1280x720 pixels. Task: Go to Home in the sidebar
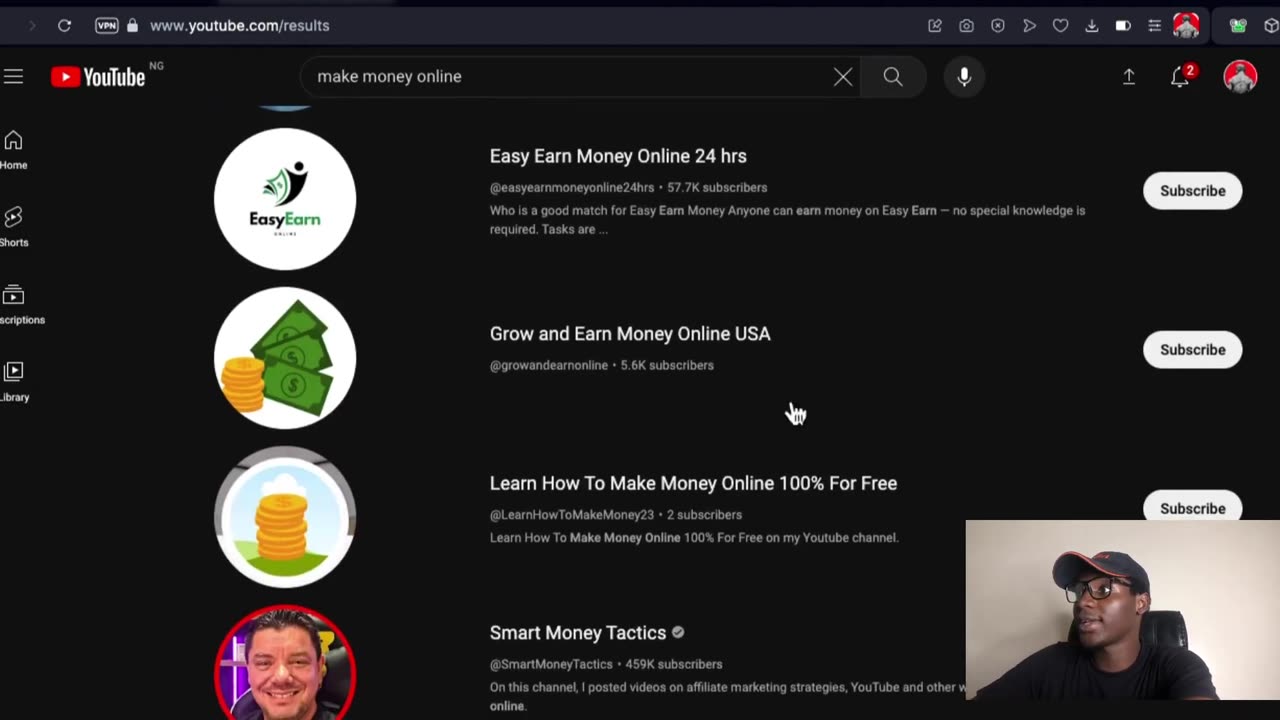click(13, 150)
